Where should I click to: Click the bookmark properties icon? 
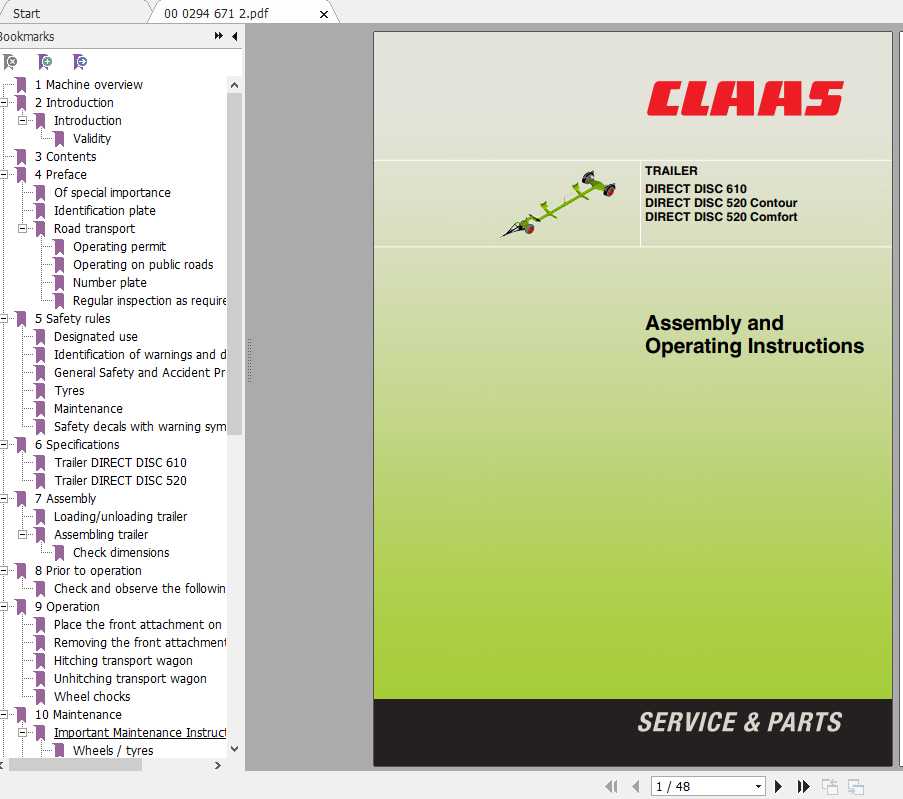80,61
